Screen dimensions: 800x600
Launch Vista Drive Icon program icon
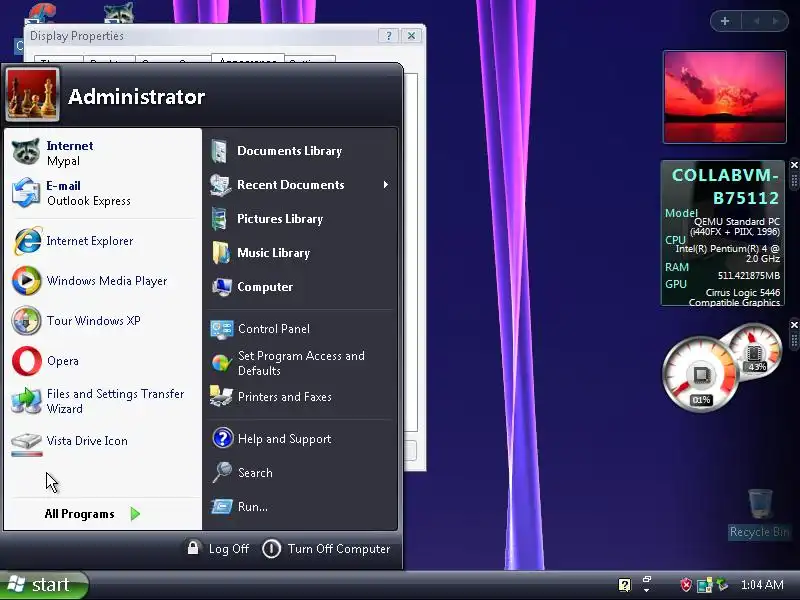(x=27, y=444)
